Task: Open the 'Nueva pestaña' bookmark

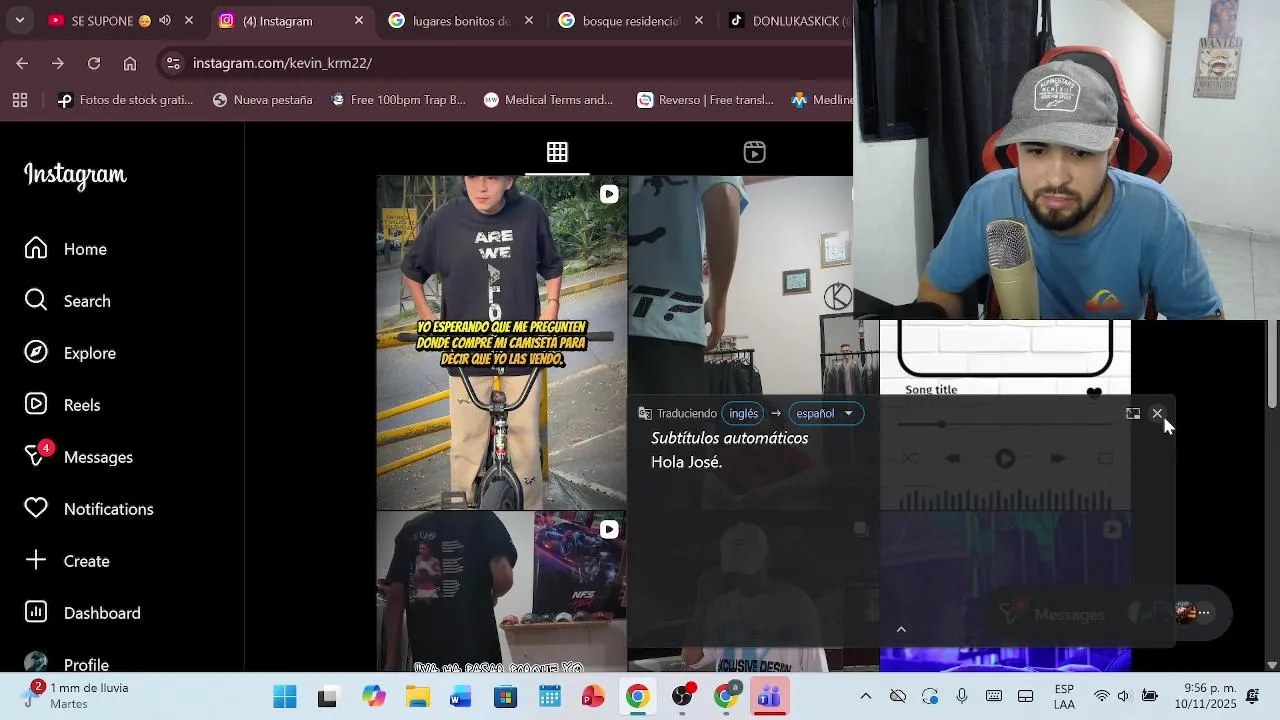Action: click(263, 100)
